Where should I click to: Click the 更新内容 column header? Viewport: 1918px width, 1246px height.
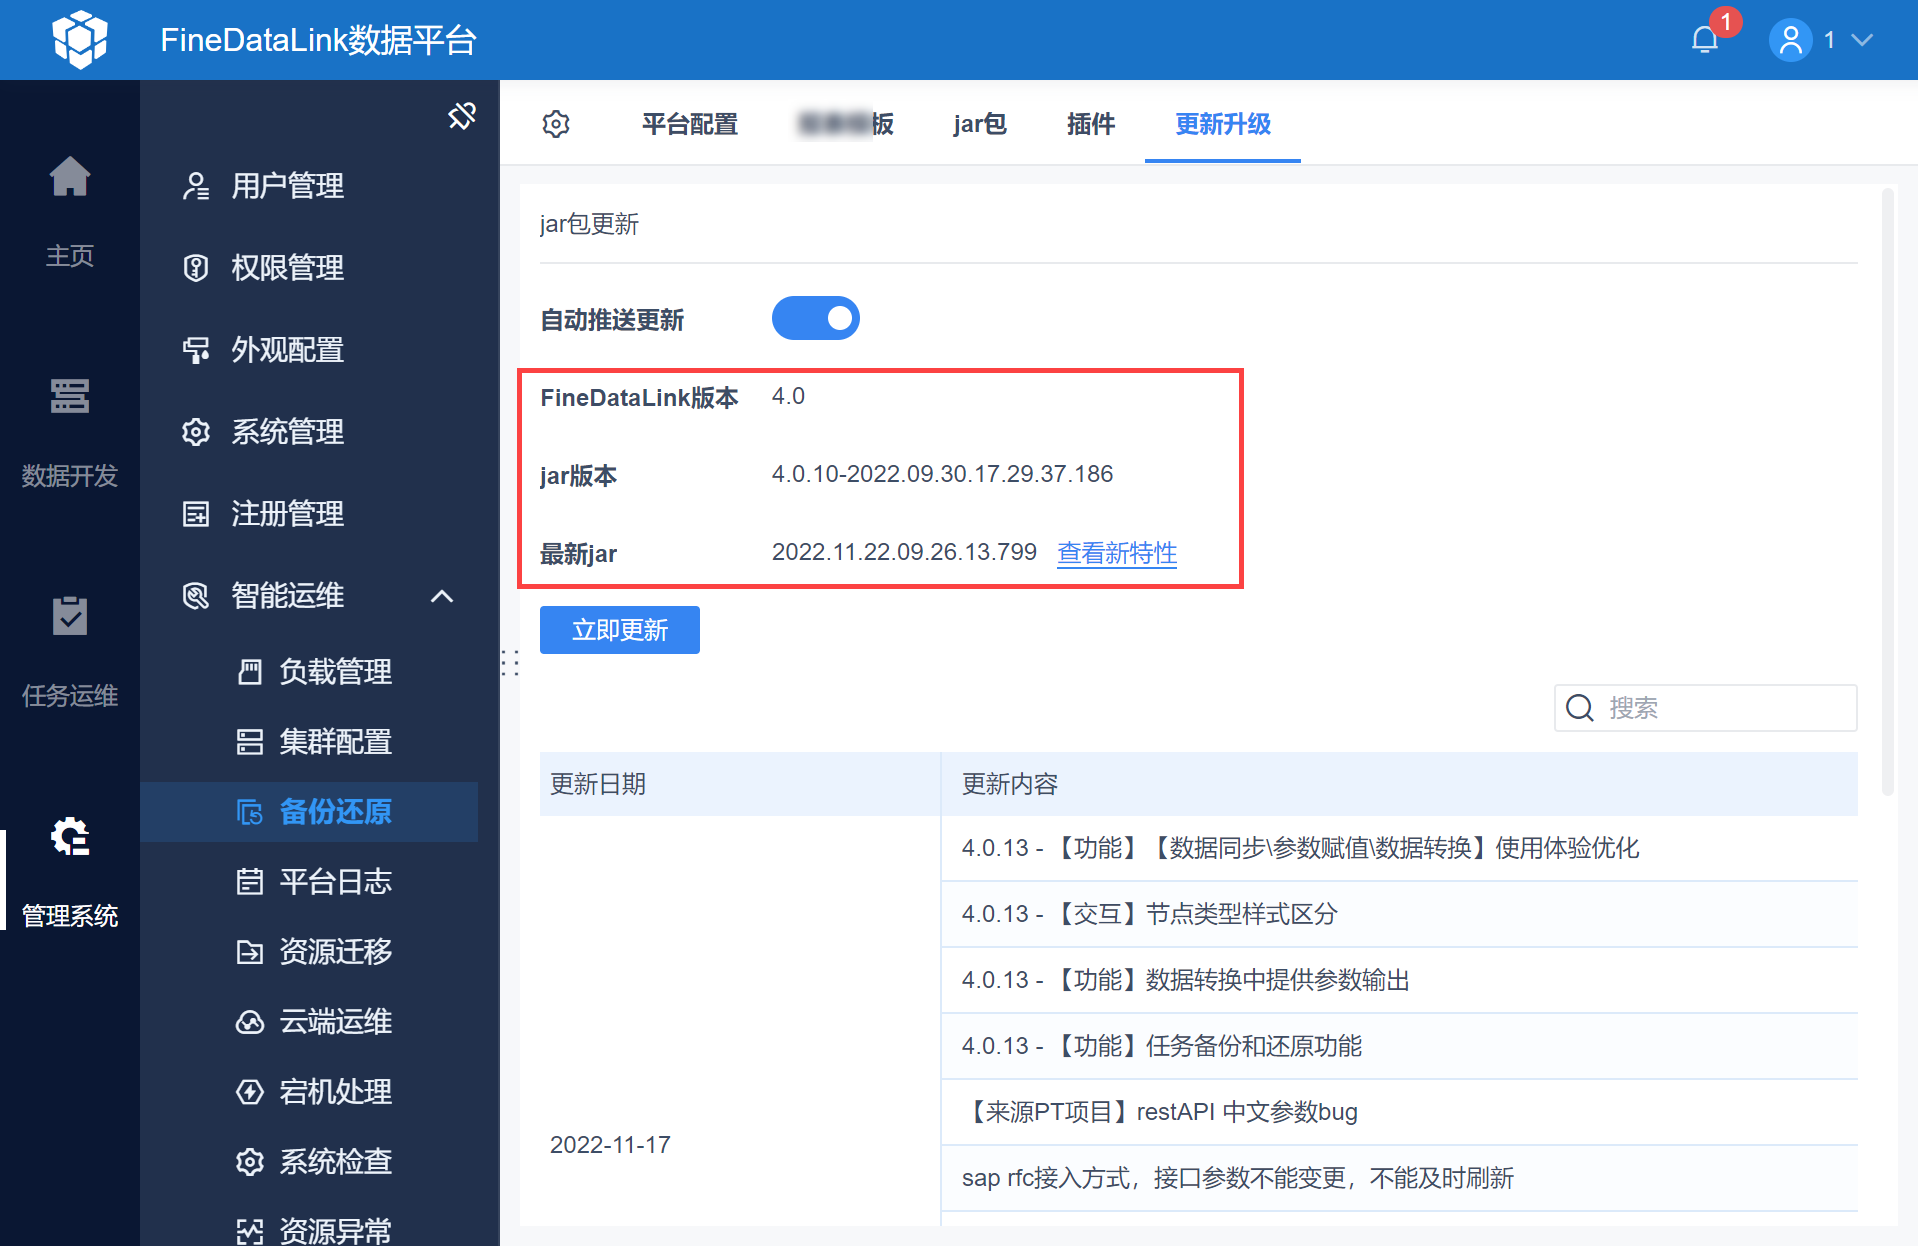pos(1399,784)
